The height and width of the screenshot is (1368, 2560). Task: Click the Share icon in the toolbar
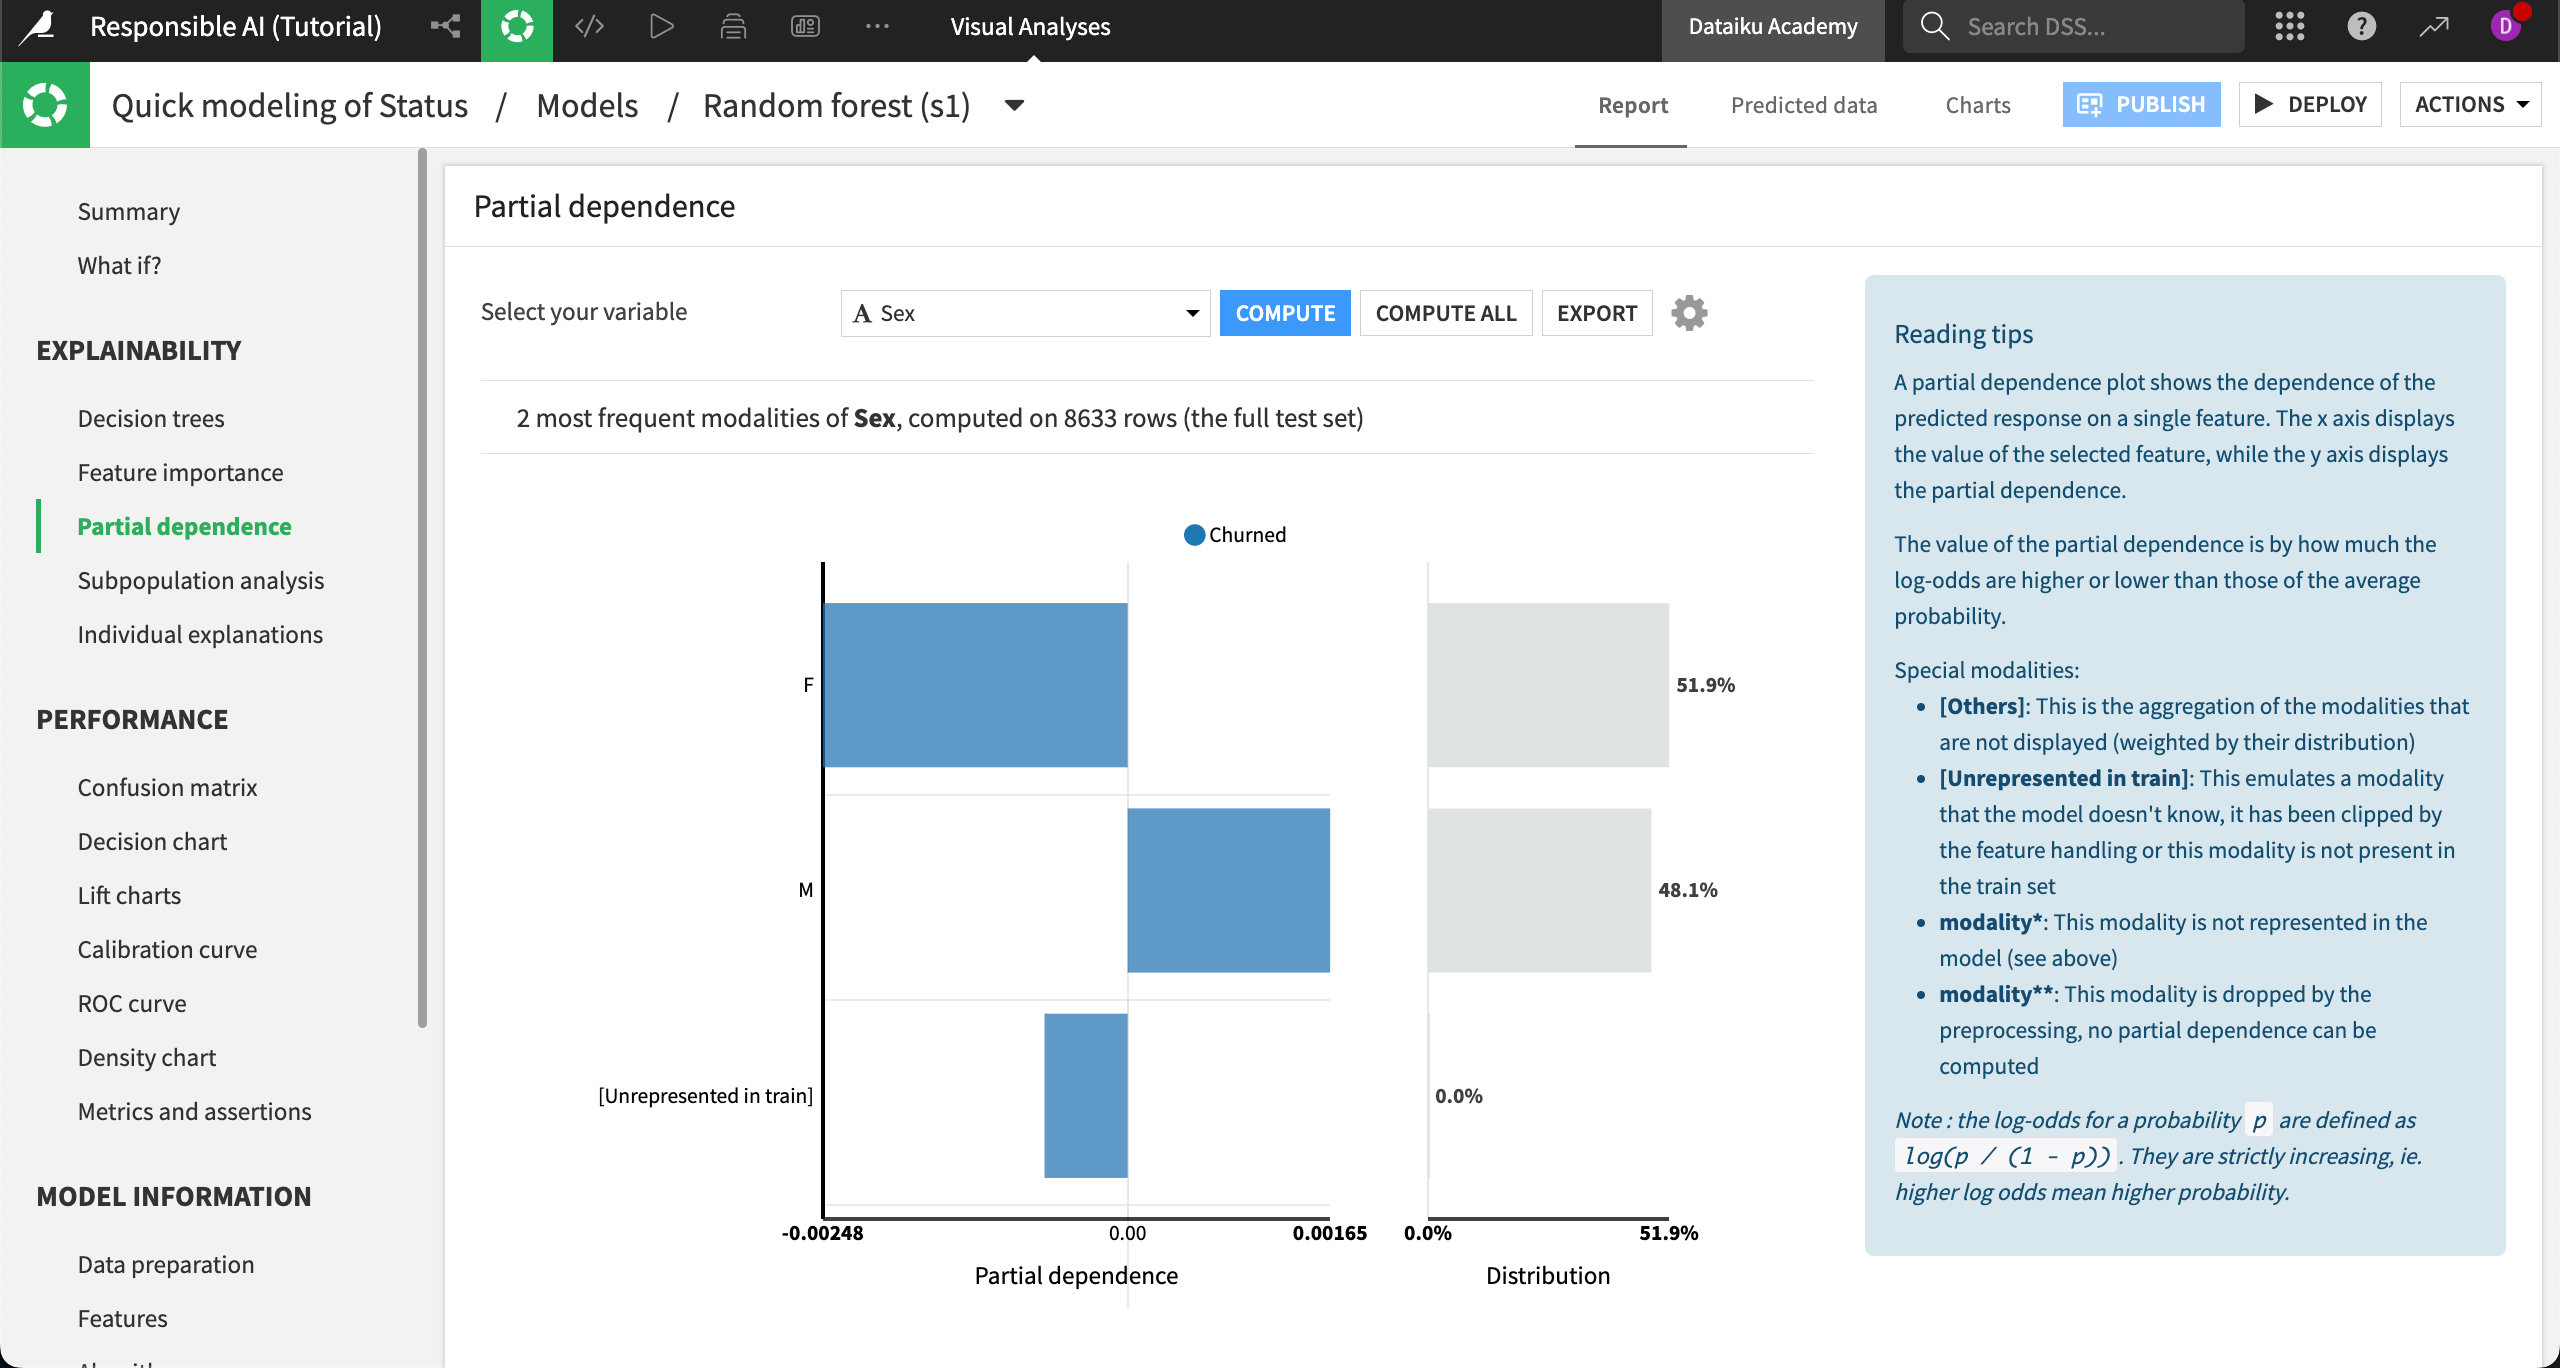point(445,25)
